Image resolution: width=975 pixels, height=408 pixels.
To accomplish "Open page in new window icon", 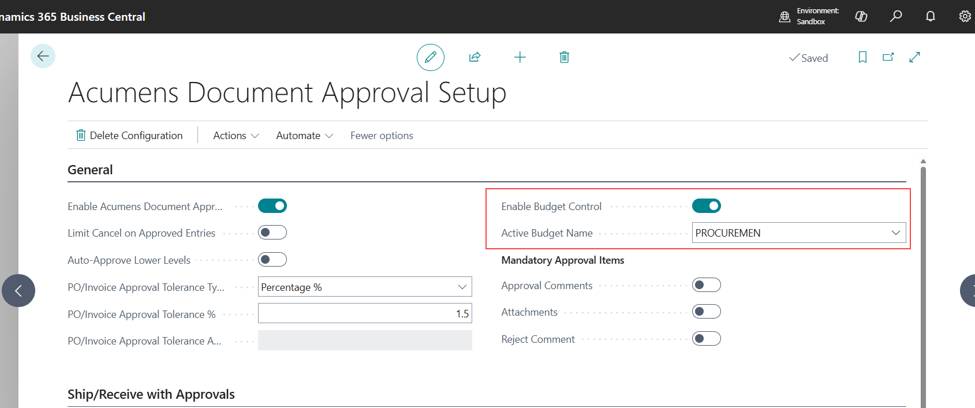I will pos(888,57).
